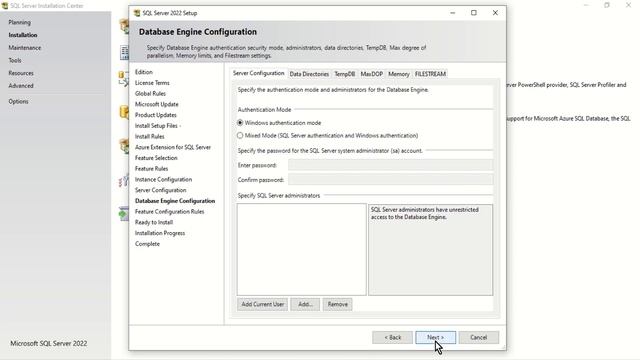640x360 pixels.
Task: Open Resources in Installation Center sidebar
Action: [x=21, y=73]
